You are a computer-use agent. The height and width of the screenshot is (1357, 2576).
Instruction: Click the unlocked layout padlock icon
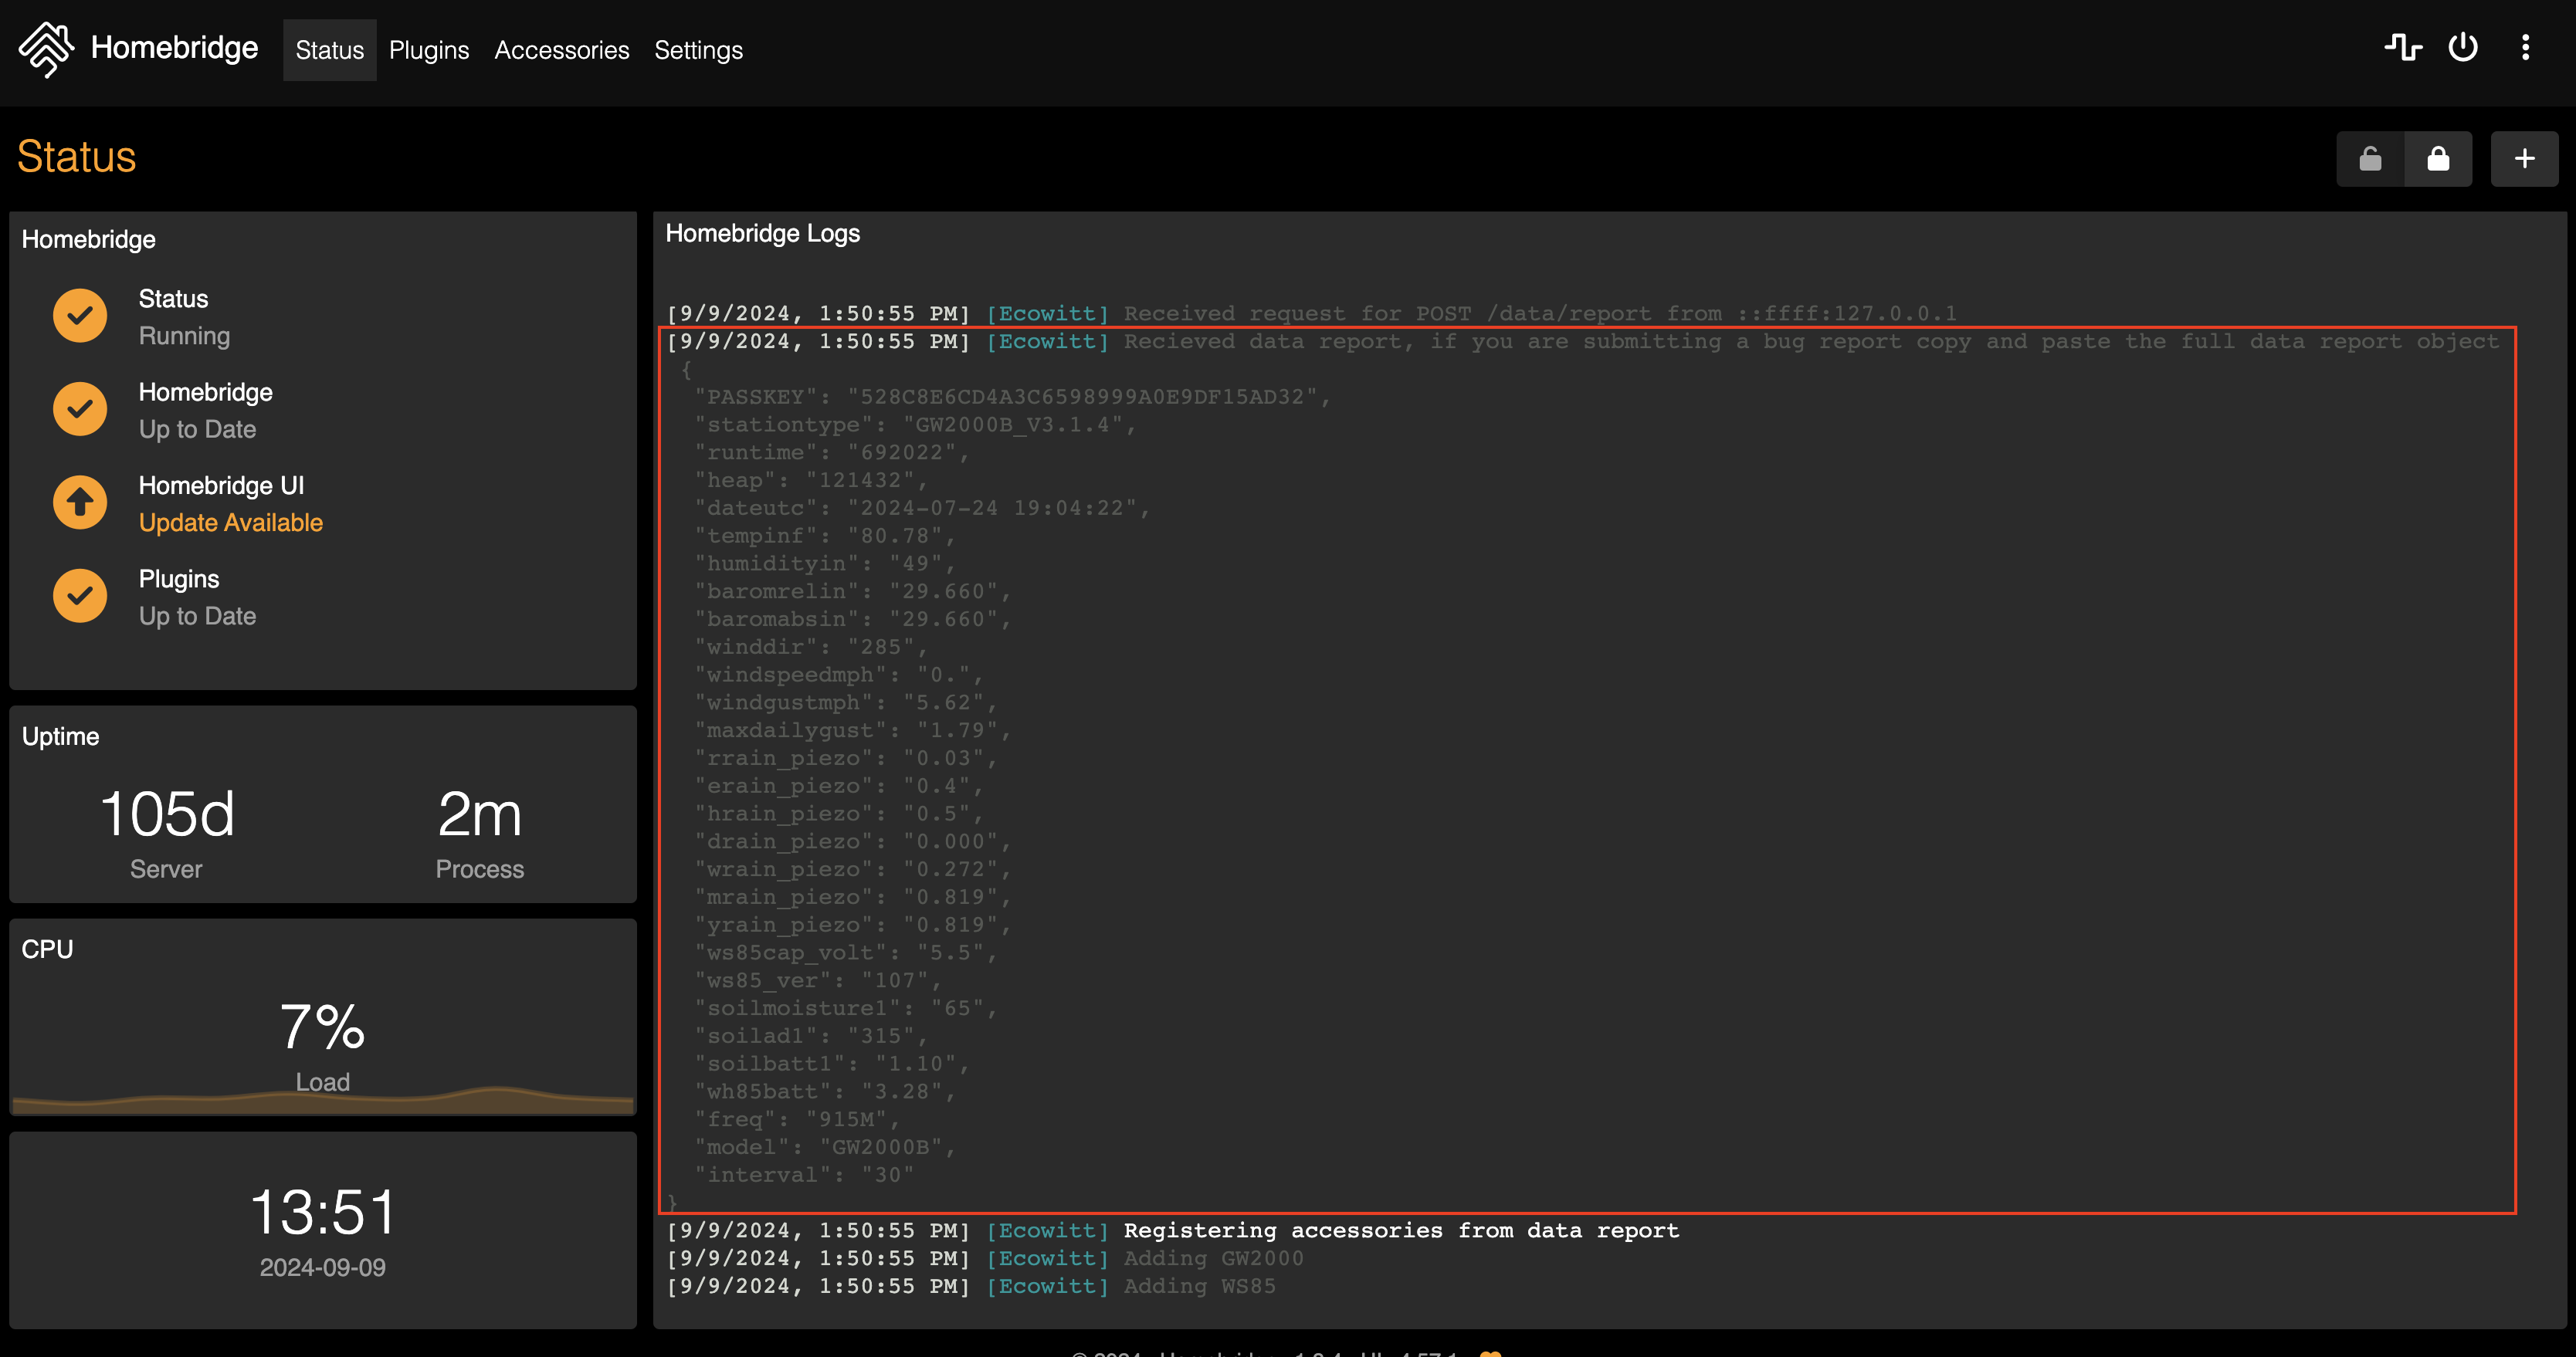[2370, 159]
